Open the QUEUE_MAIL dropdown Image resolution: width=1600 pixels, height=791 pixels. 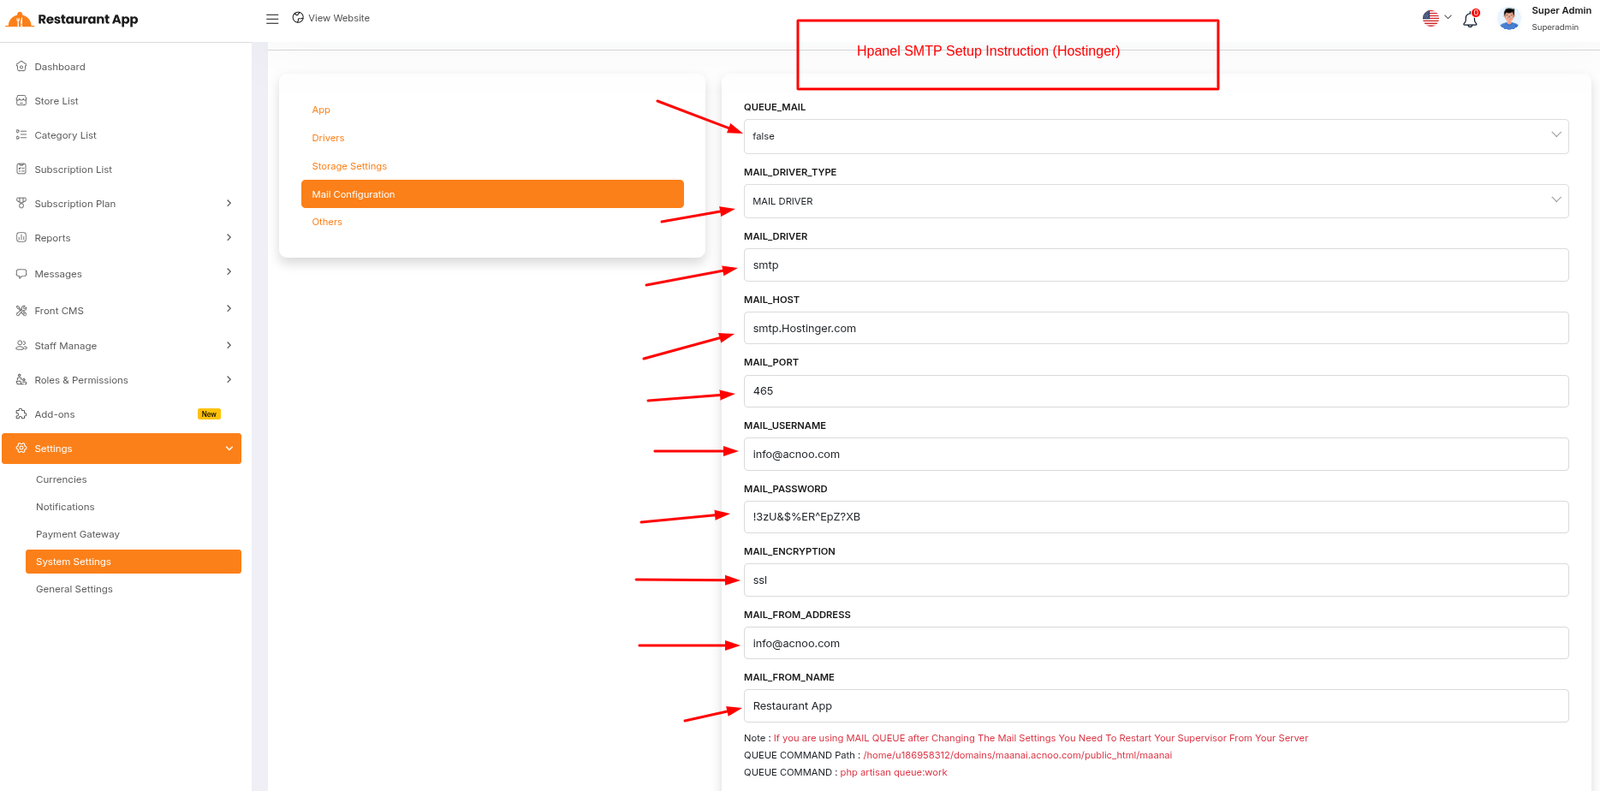[x=1155, y=136]
